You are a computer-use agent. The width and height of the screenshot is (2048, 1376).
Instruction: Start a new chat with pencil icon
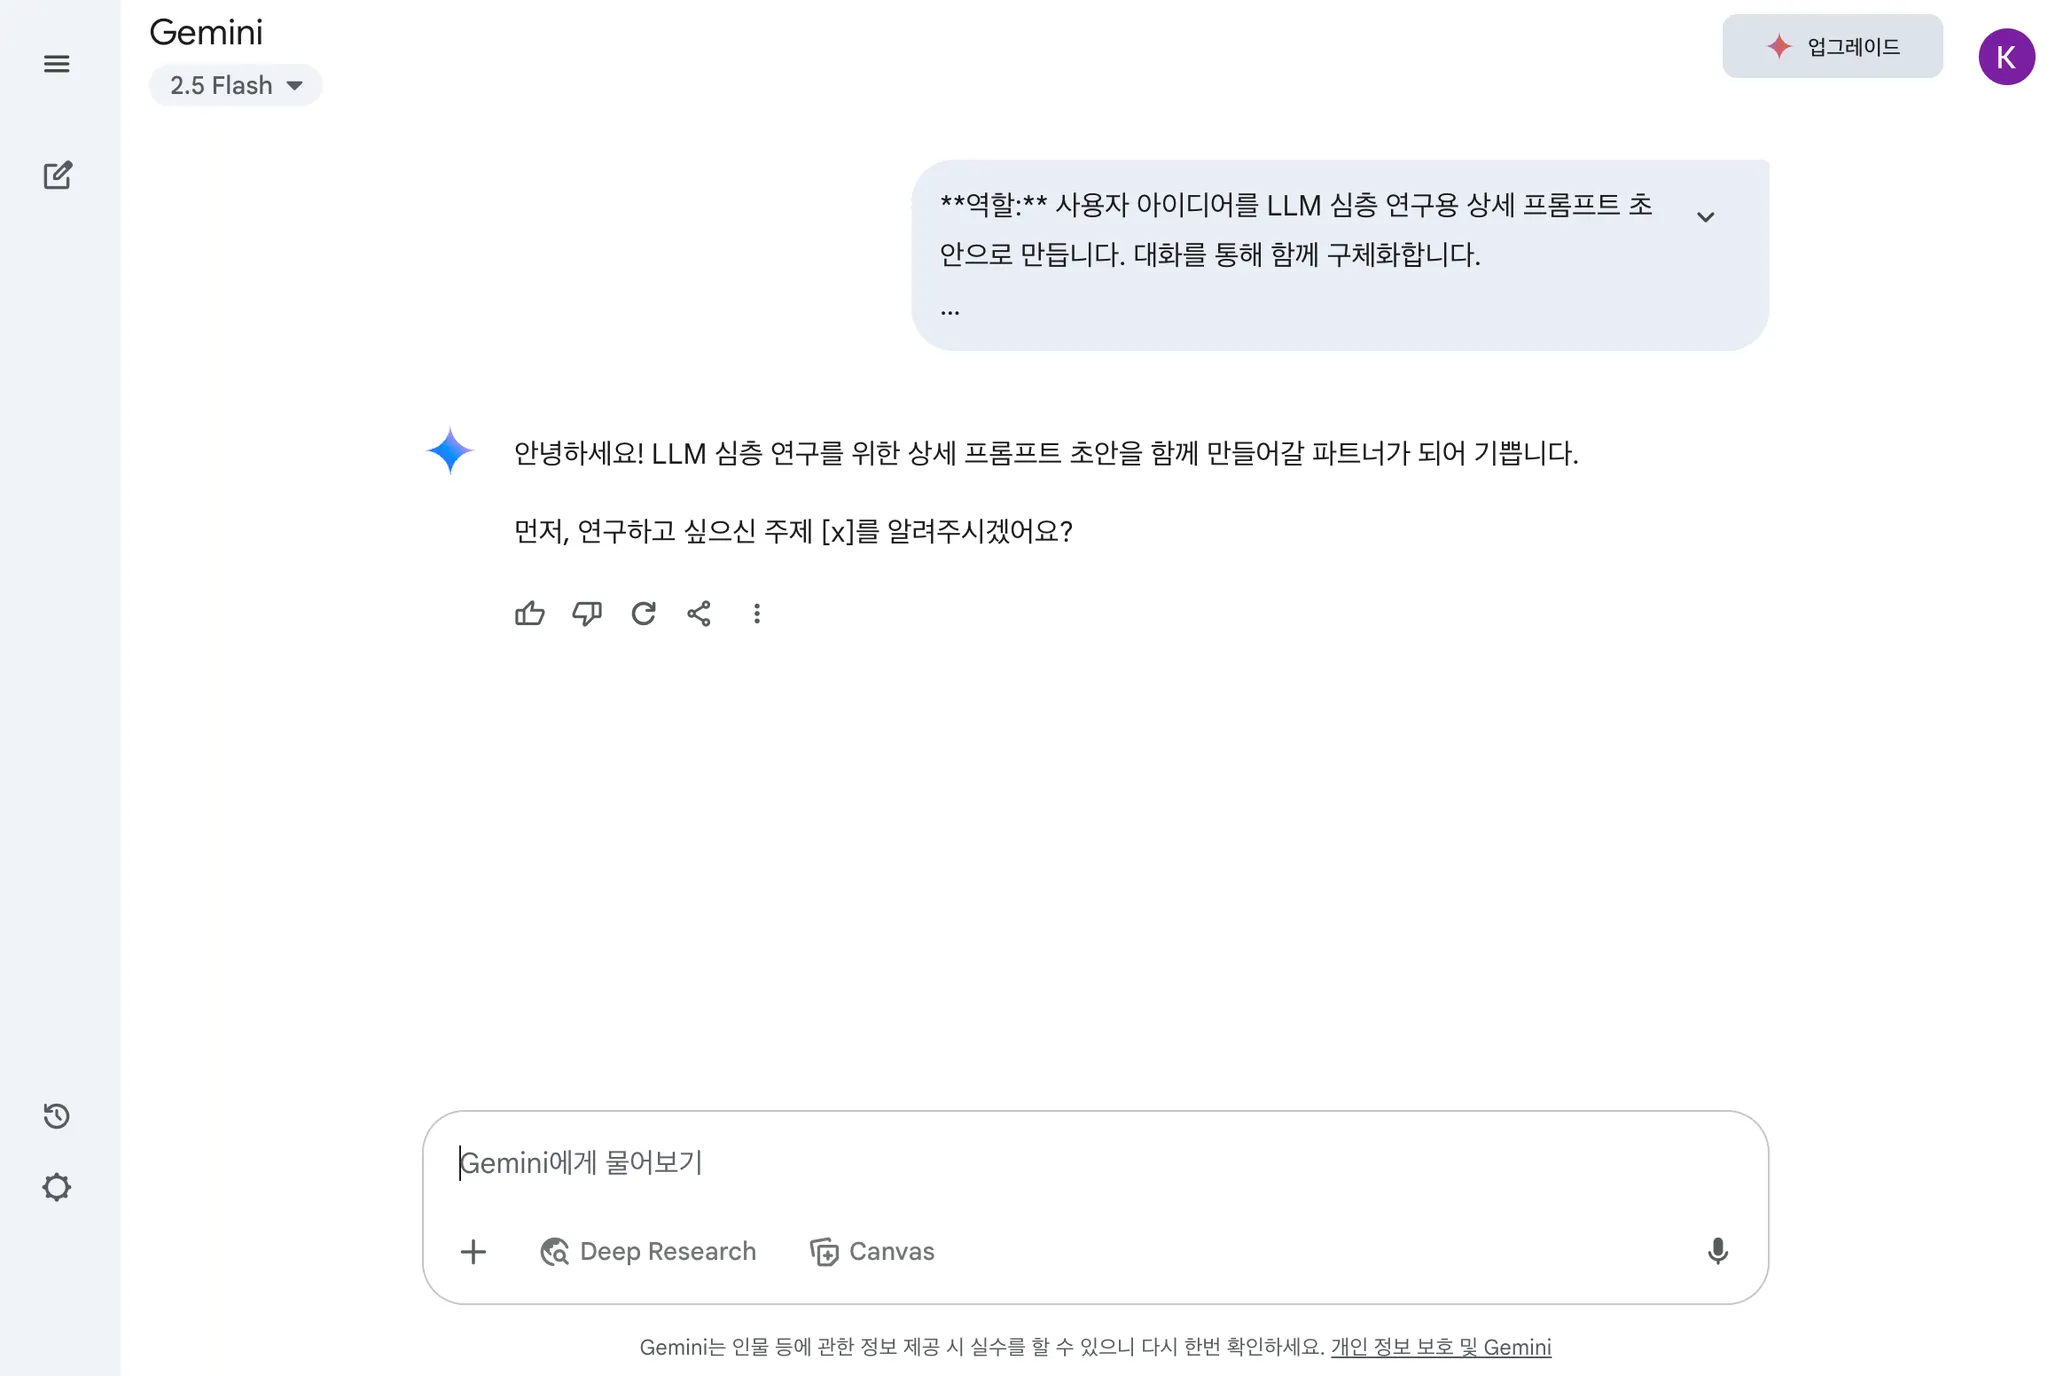click(57, 176)
